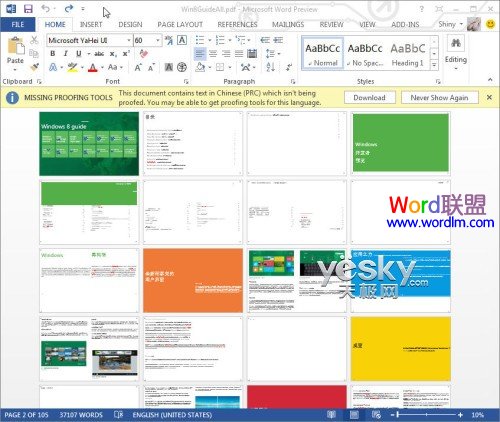Open the Bullets dropdown arrow
Image resolution: width=500 pixels, height=422 pixels.
tap(210, 40)
